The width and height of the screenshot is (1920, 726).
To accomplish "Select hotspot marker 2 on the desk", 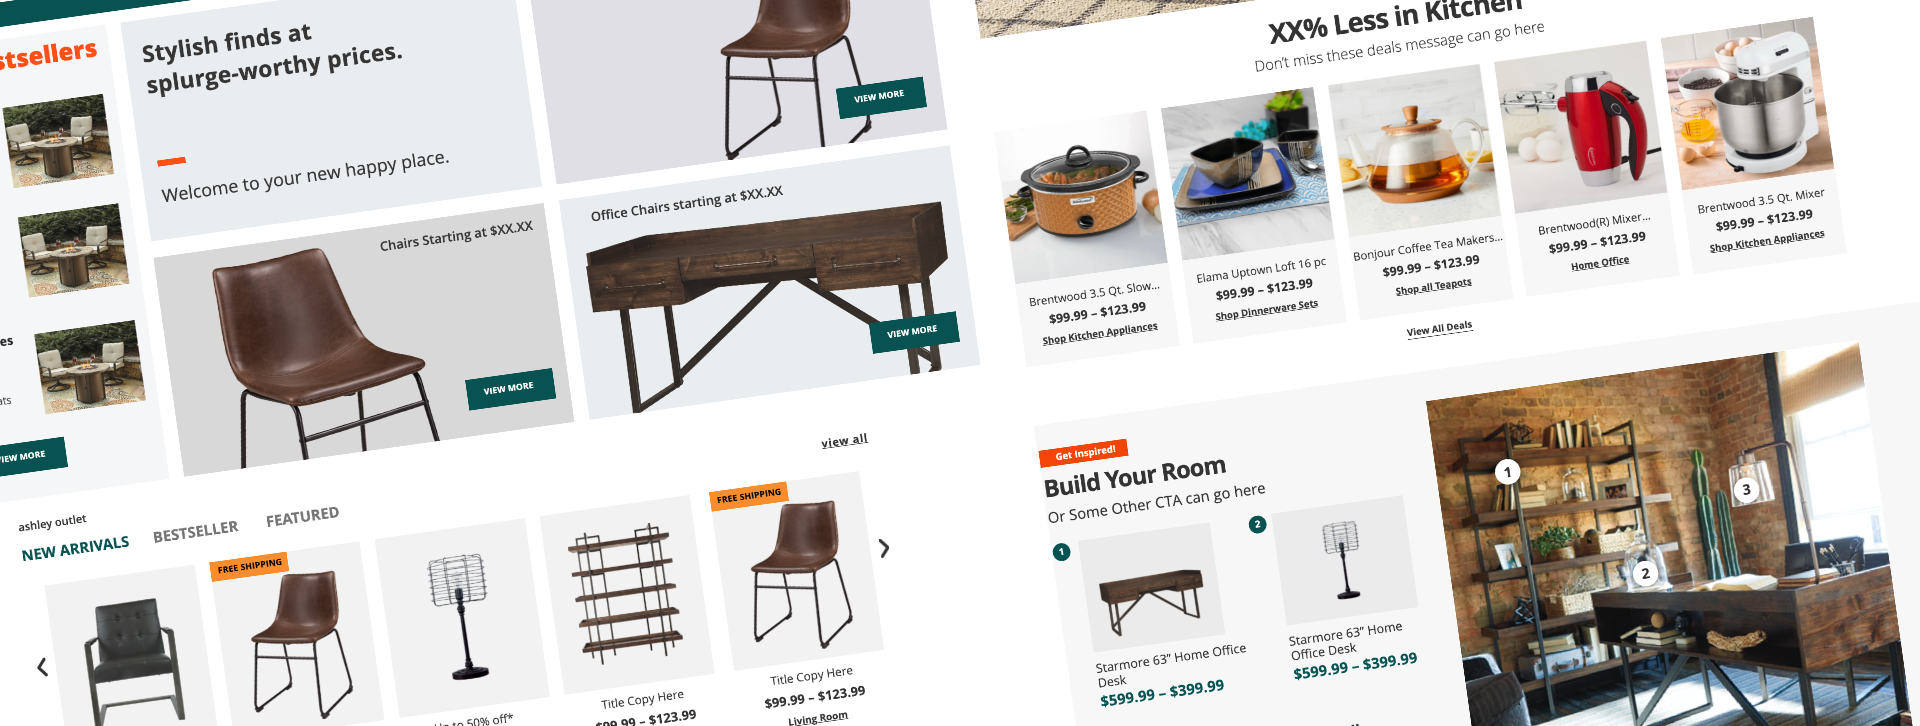I will pos(1645,573).
